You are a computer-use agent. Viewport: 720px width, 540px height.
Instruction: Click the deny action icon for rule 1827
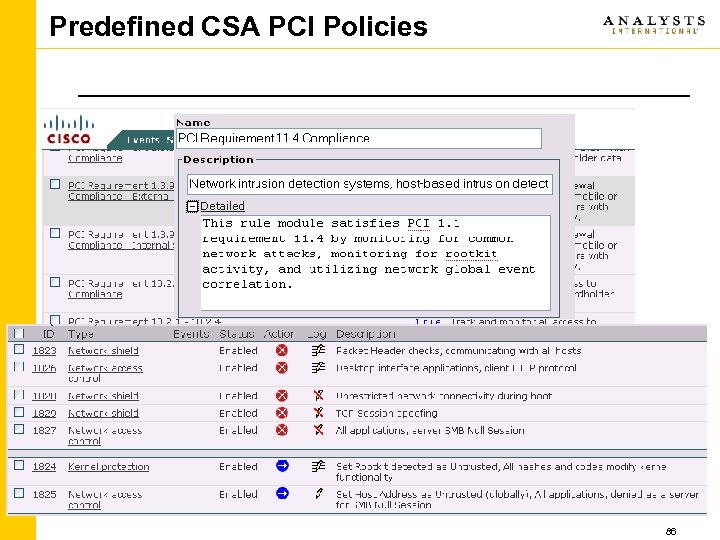282,430
